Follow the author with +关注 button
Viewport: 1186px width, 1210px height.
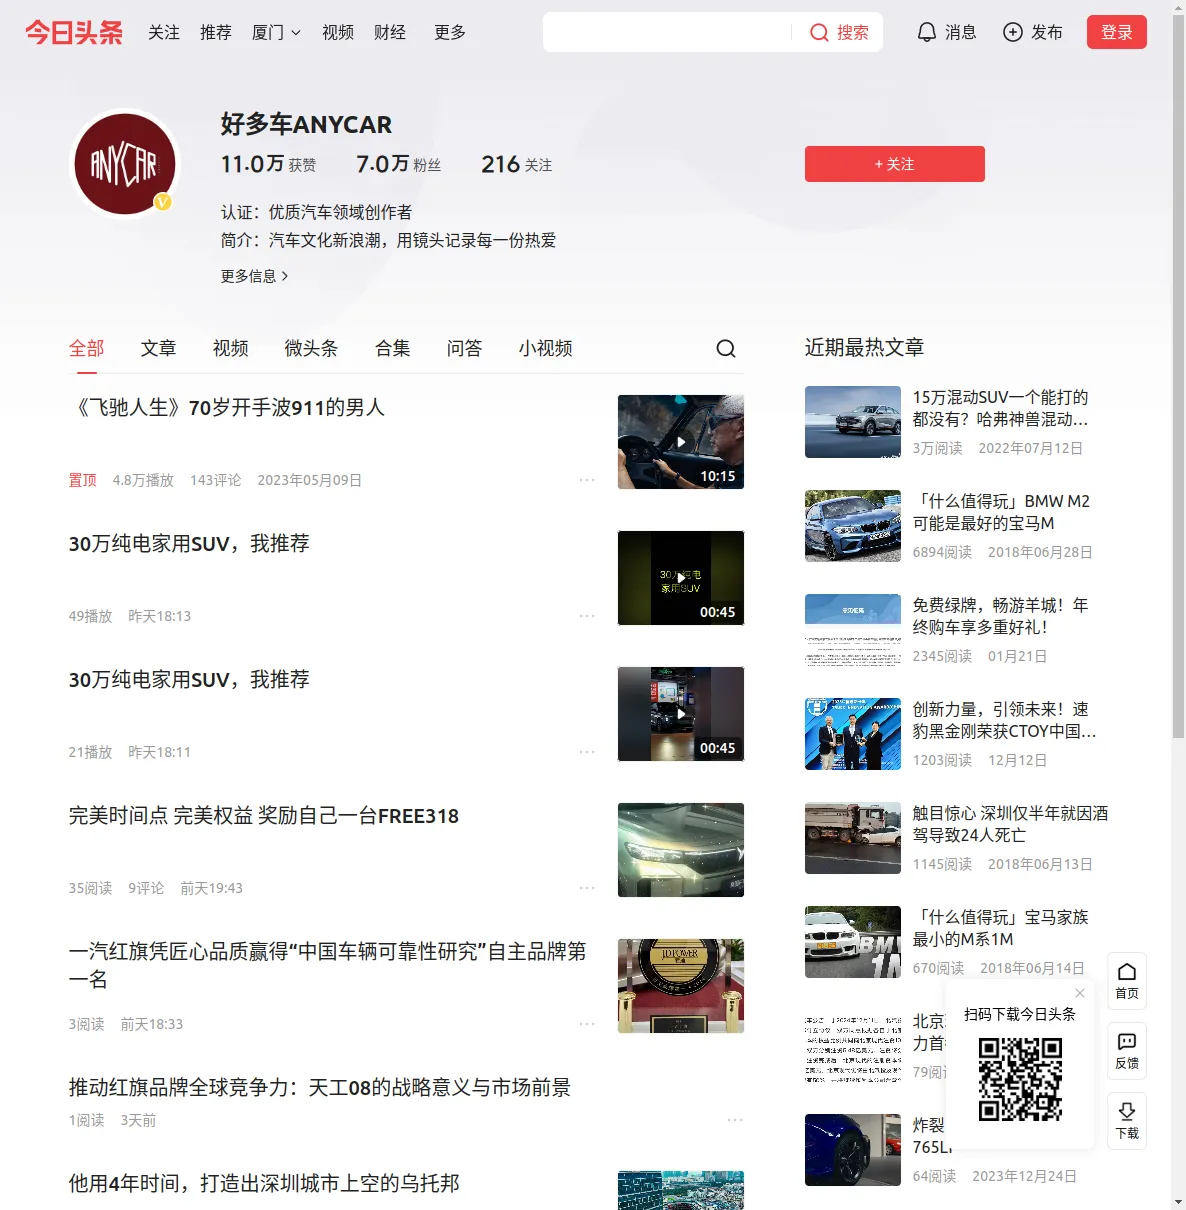pos(895,164)
